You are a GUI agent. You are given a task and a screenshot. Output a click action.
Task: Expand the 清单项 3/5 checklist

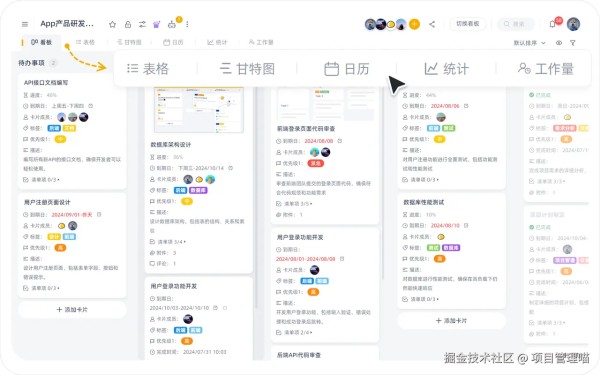(x=294, y=204)
